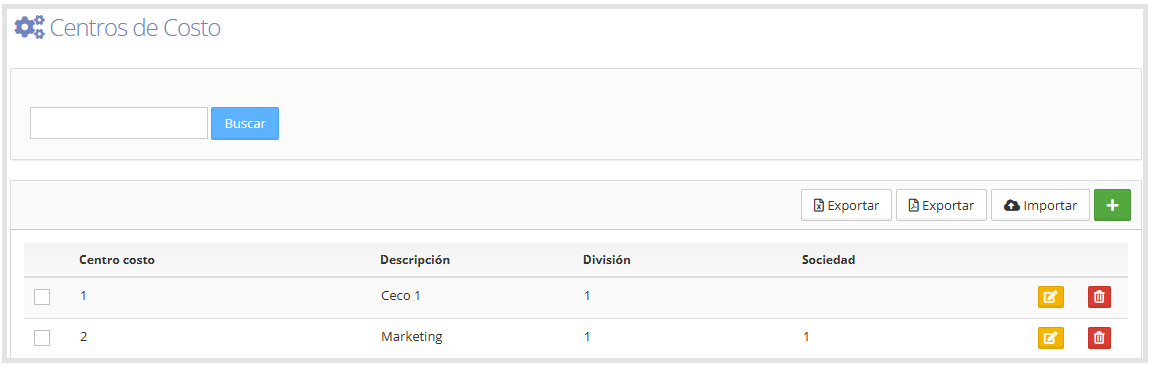Select the División column header
Image resolution: width=1150 pixels, height=369 pixels.
click(607, 260)
